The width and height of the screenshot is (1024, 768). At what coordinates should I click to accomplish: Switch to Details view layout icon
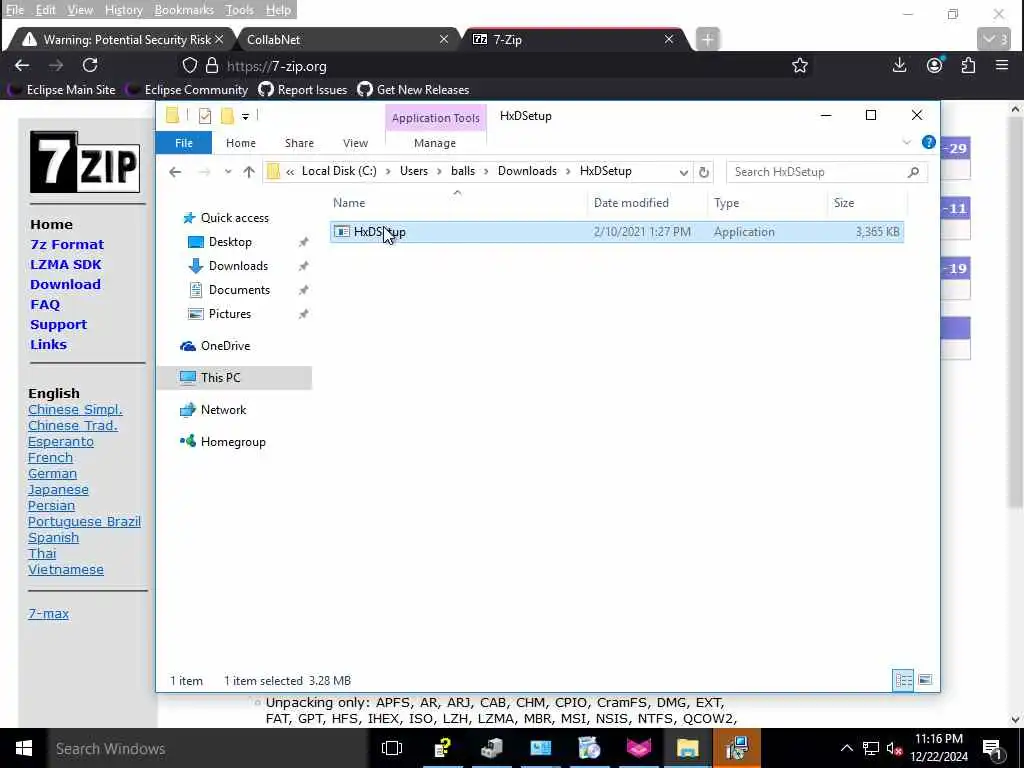click(903, 680)
